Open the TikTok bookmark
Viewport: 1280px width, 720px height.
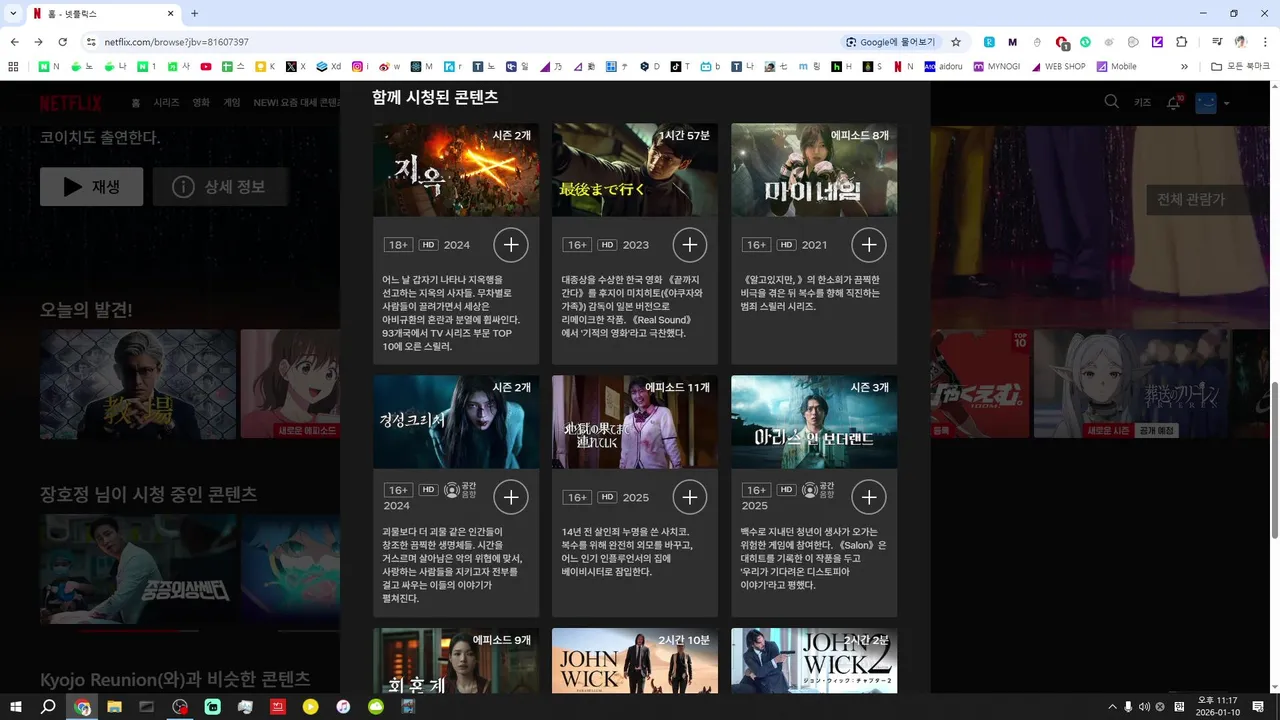tap(680, 67)
